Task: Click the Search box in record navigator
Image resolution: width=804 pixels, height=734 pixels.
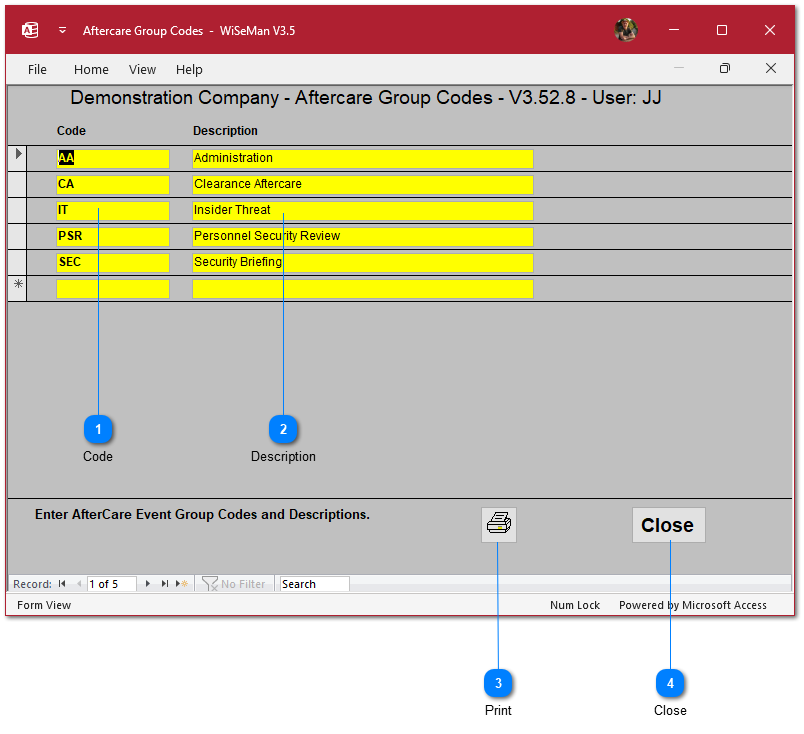Action: pyautogui.click(x=314, y=584)
